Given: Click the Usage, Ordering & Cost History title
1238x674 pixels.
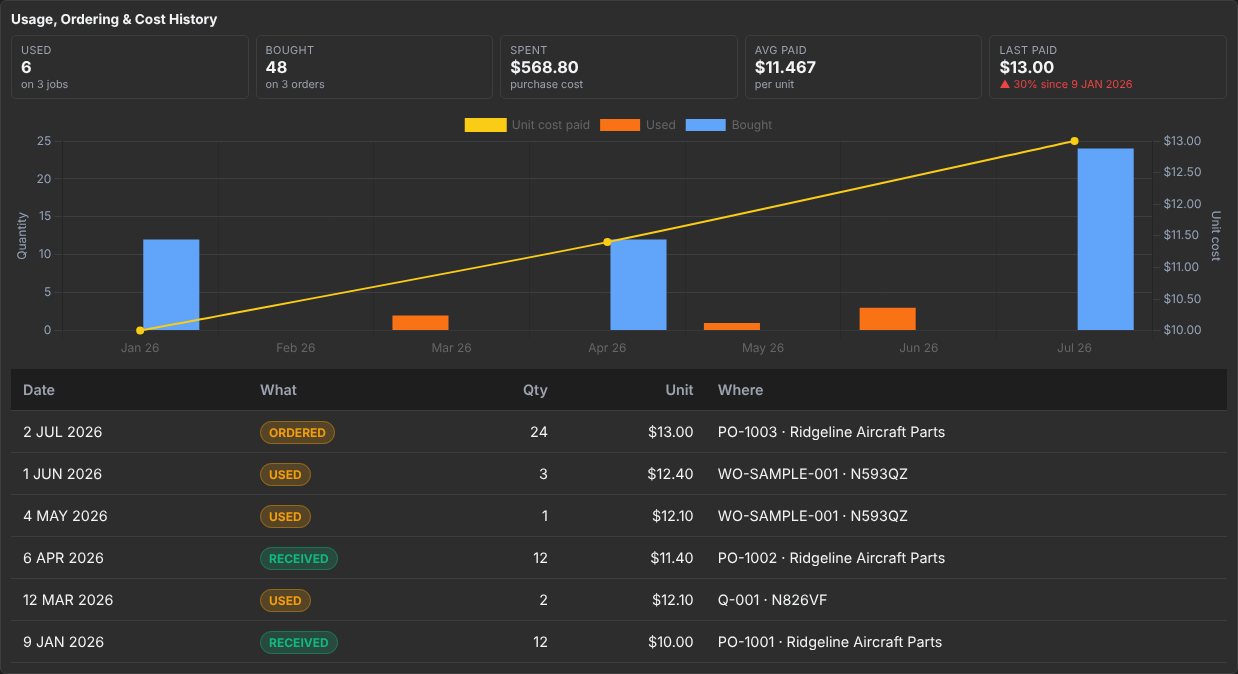Looking at the screenshot, I should (114, 19).
